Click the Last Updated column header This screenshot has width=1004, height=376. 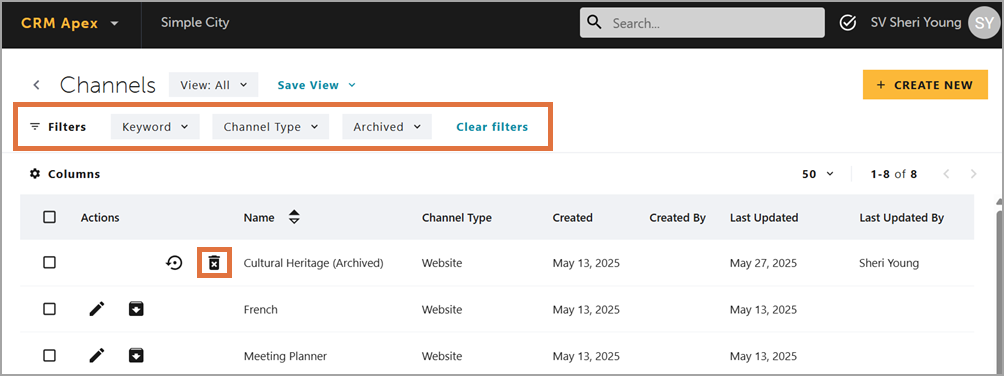point(764,218)
